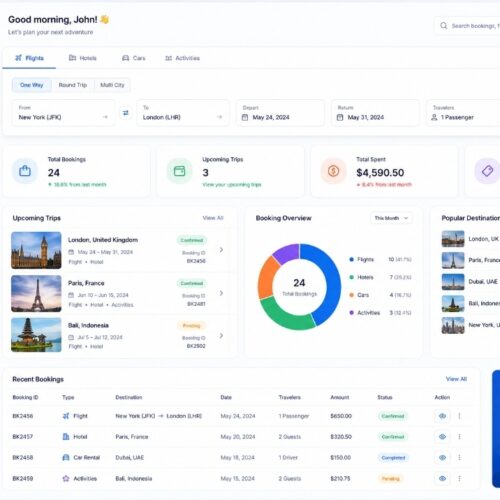Open the 1 Passenger travelers selector

click(463, 113)
